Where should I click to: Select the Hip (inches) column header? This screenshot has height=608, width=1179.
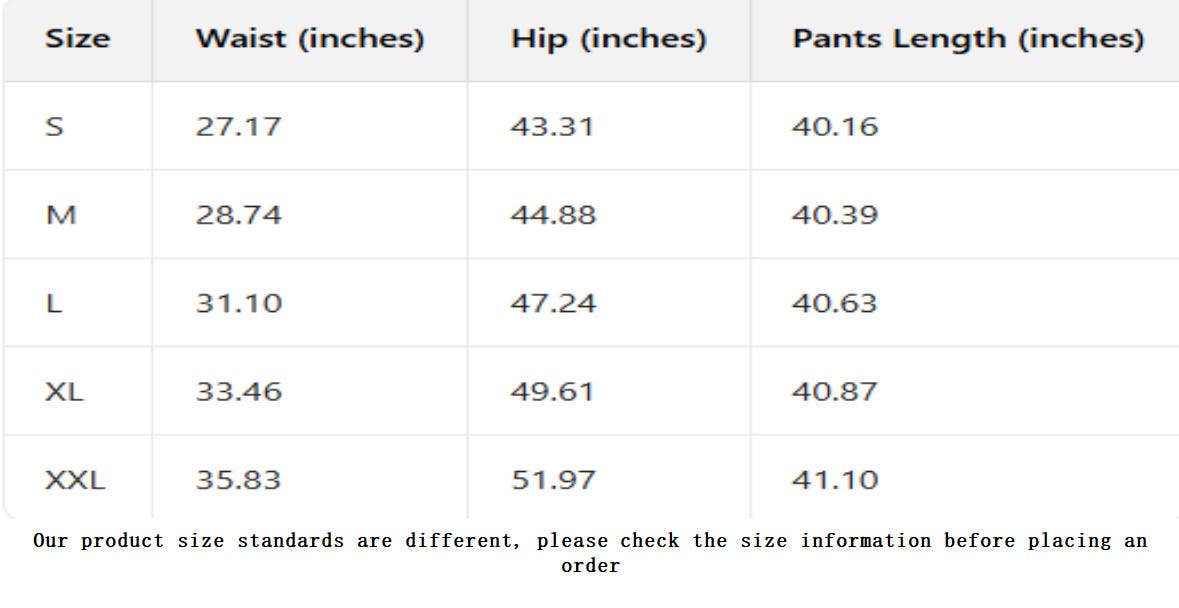[x=608, y=39]
